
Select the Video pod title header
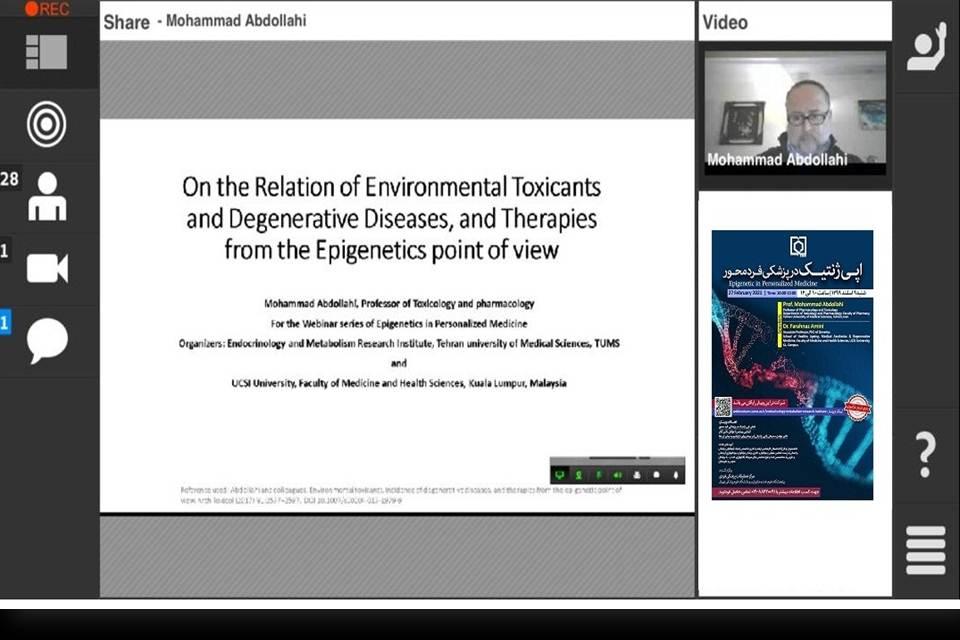coord(725,21)
